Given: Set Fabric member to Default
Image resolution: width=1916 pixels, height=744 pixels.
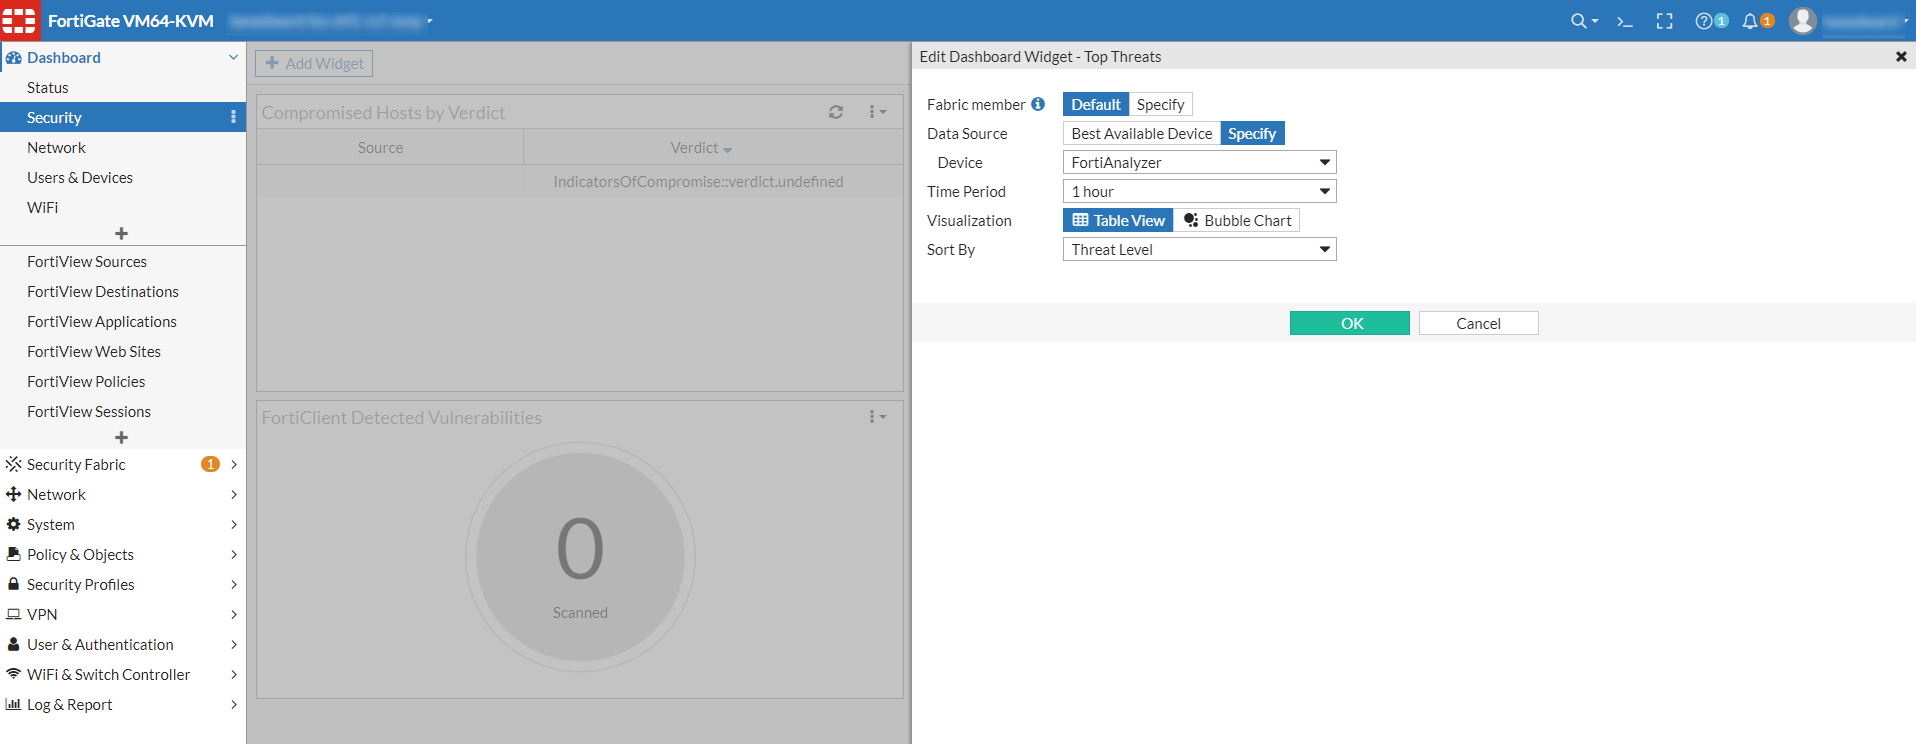Looking at the screenshot, I should coord(1096,104).
